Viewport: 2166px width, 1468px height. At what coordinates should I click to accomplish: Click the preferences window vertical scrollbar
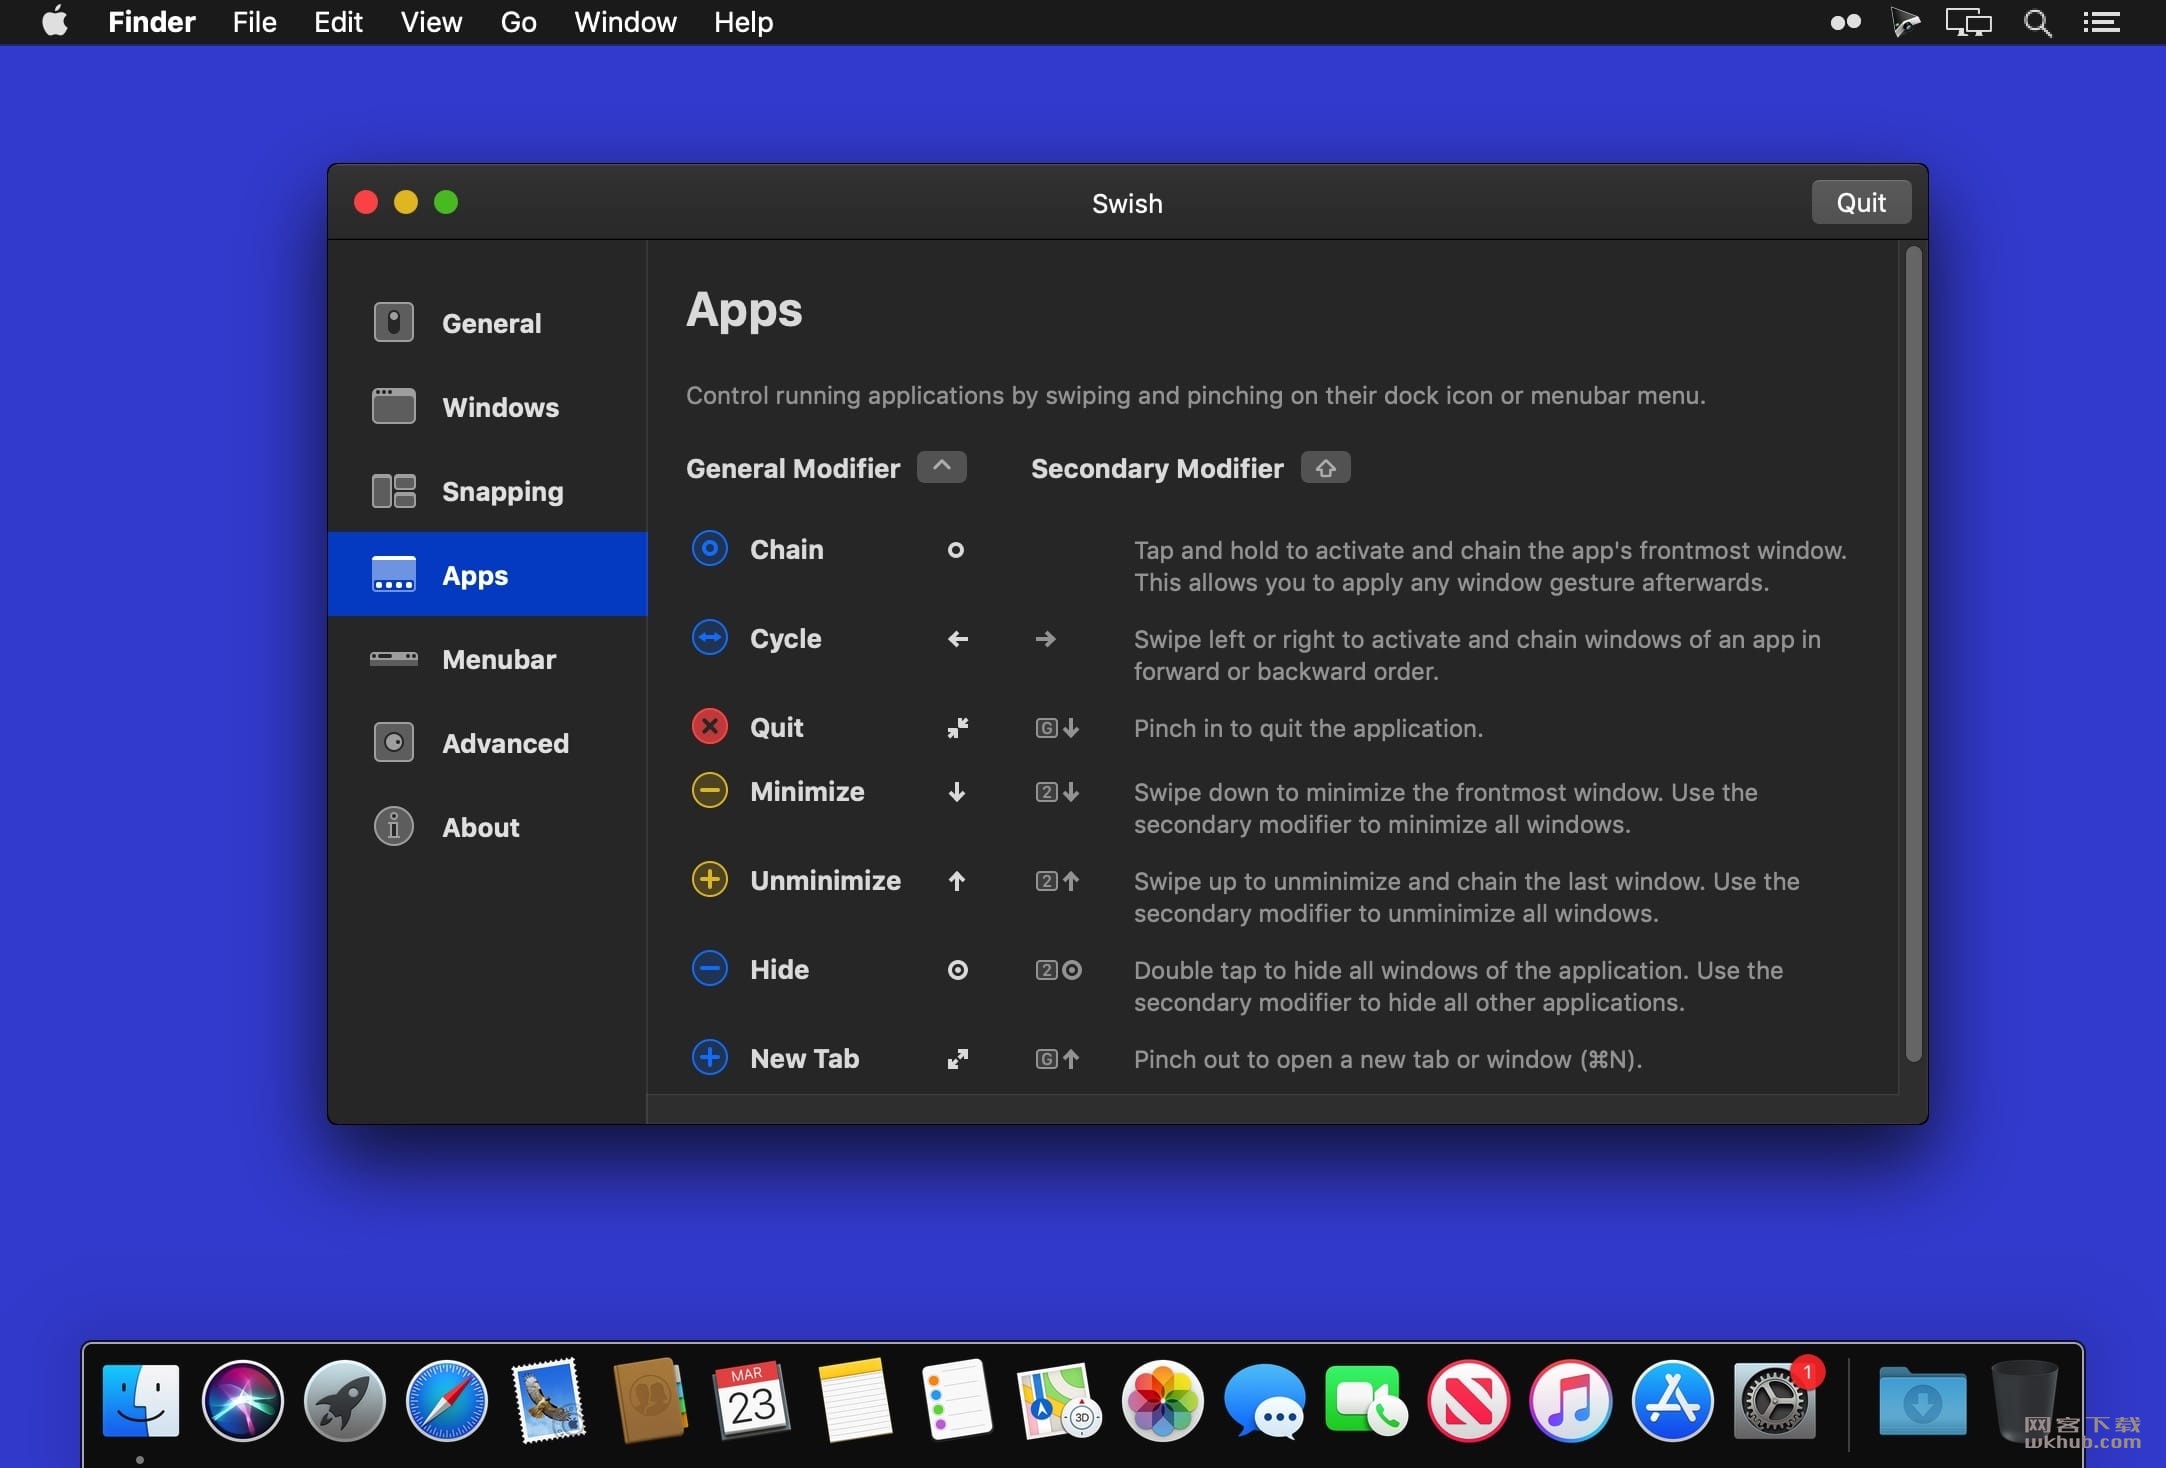coord(1913,654)
